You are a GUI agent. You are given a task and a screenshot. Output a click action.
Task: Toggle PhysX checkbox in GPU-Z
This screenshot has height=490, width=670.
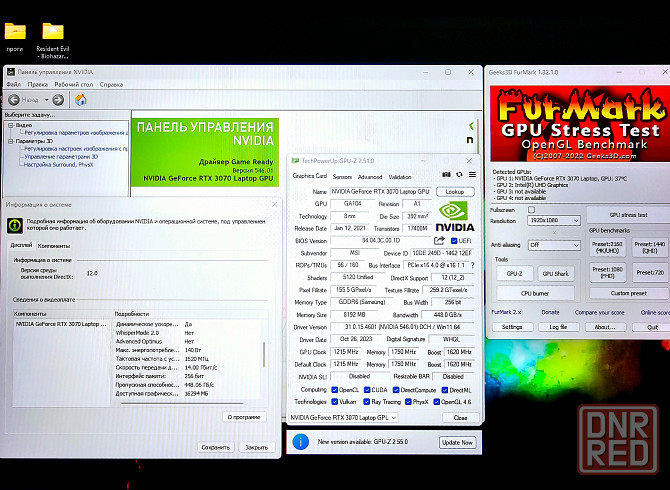point(408,402)
